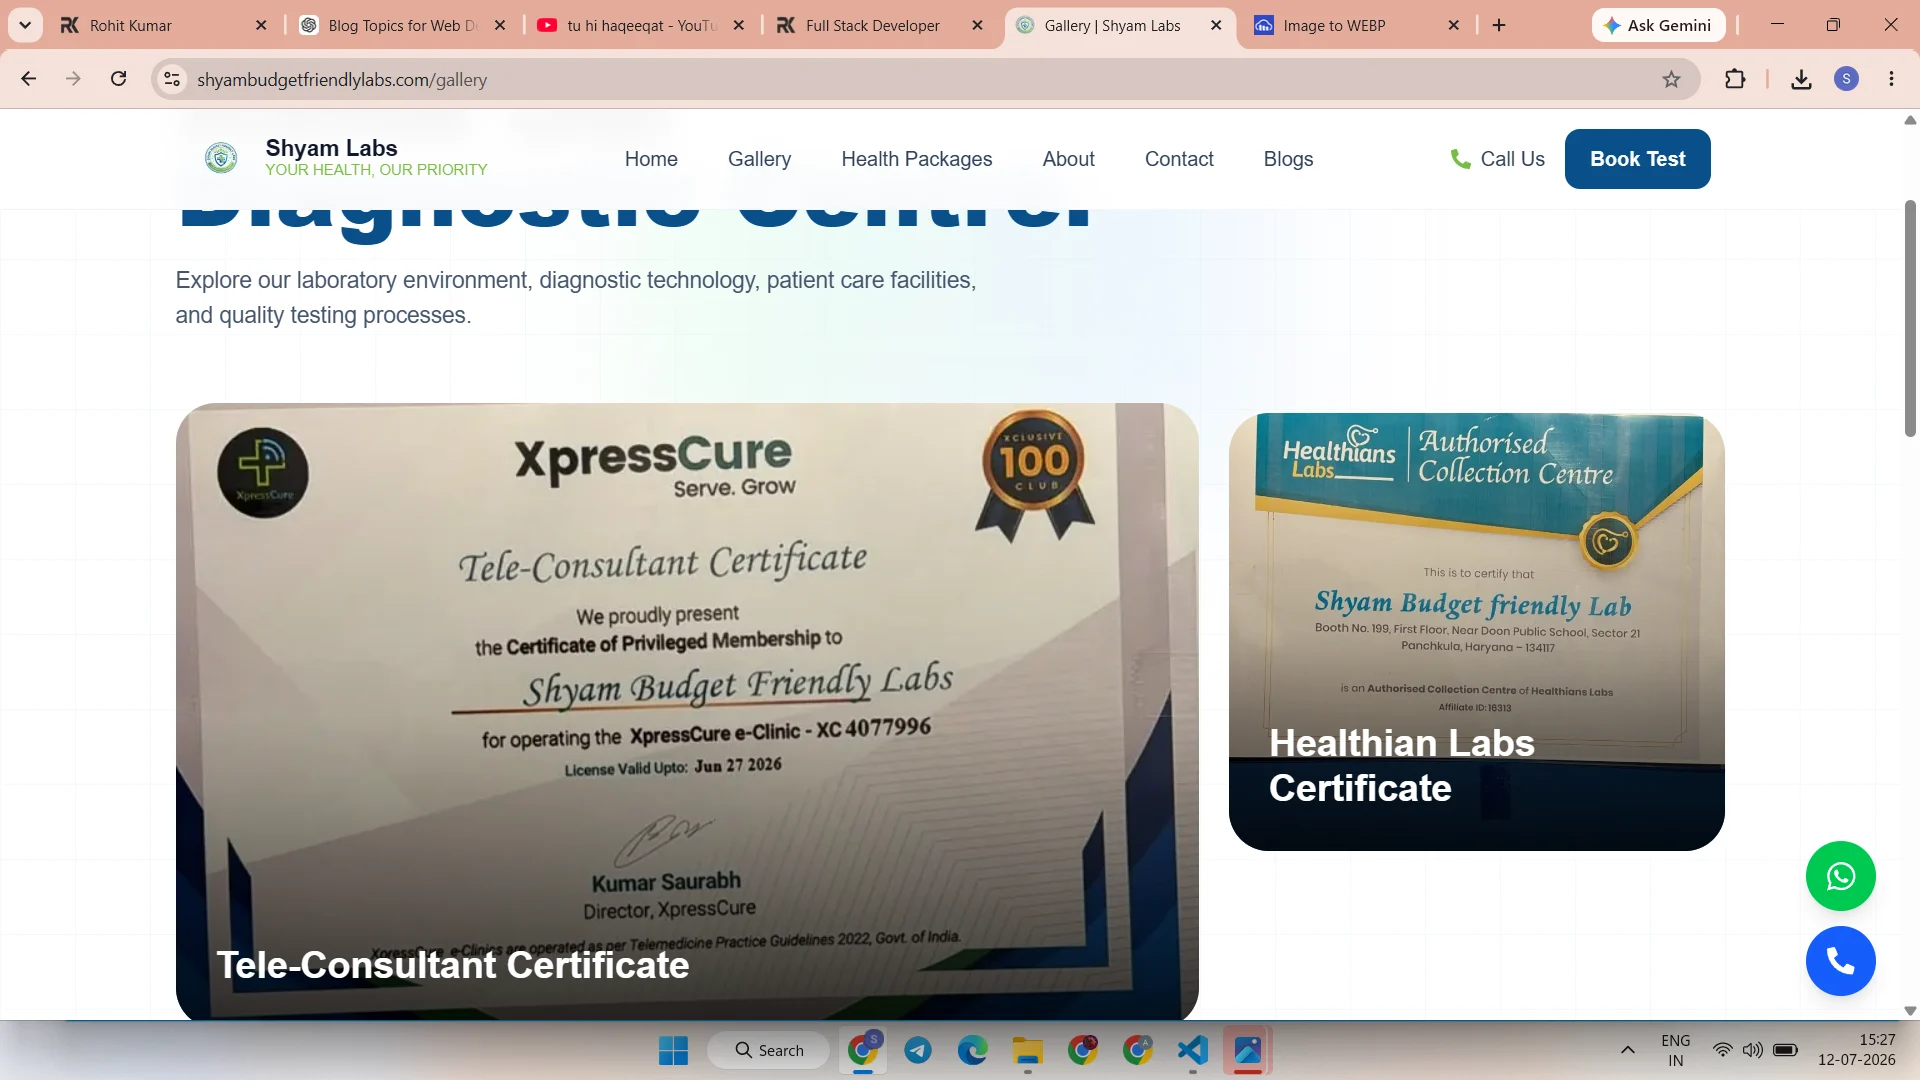View site information icon in address bar

[x=172, y=79]
